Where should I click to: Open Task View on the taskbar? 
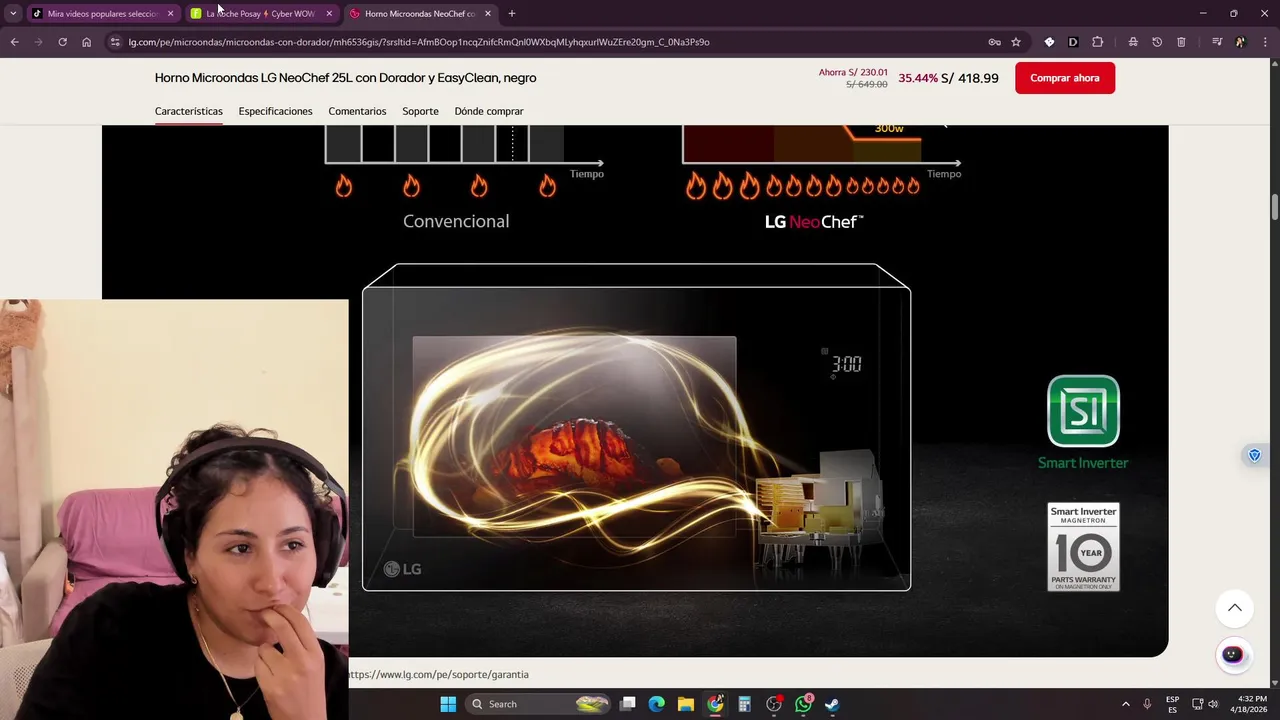(628, 704)
